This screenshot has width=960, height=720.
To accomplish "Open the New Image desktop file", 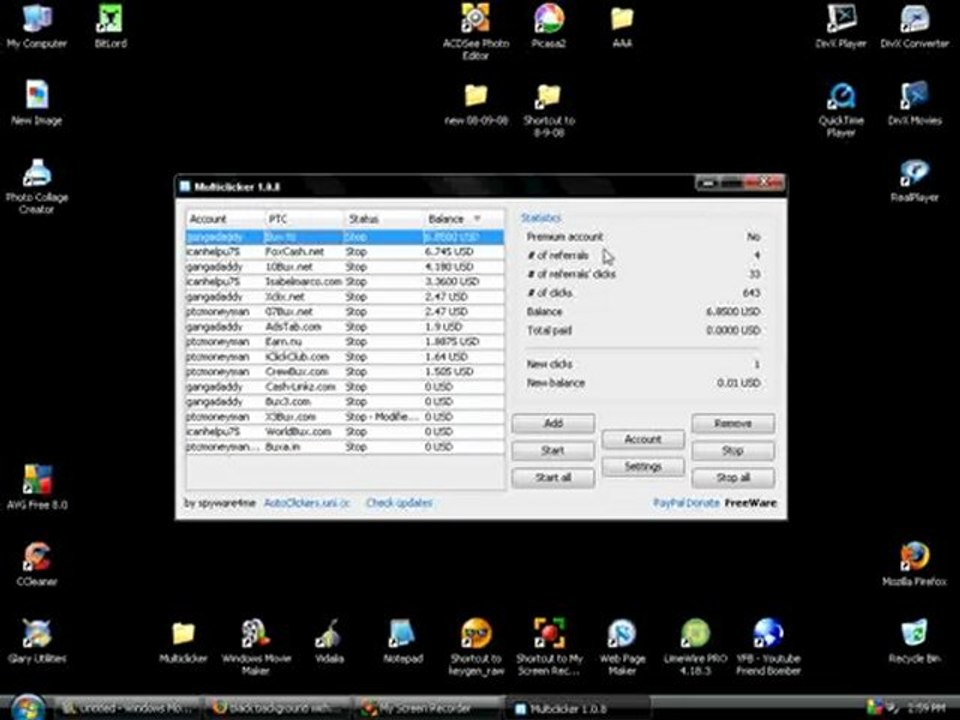I will (x=37, y=103).
